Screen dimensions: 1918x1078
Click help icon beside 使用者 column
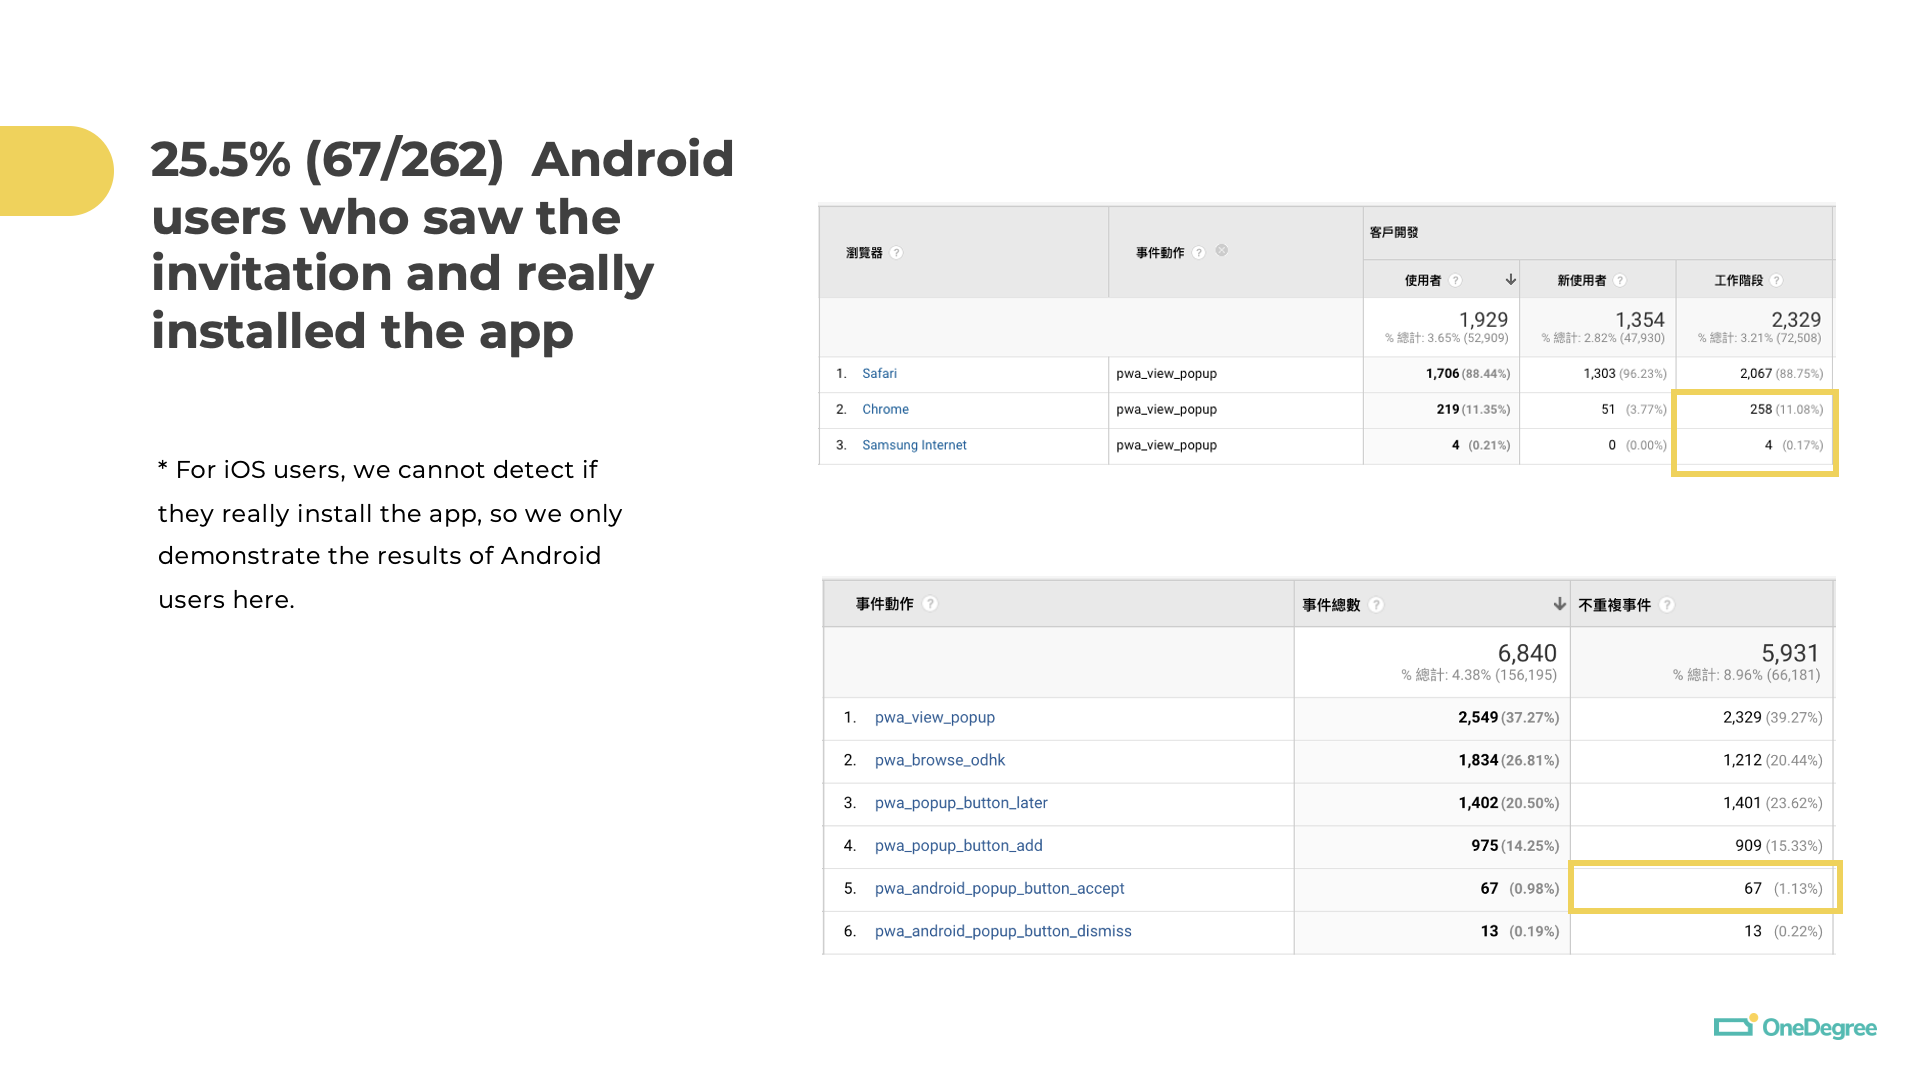(x=1455, y=281)
